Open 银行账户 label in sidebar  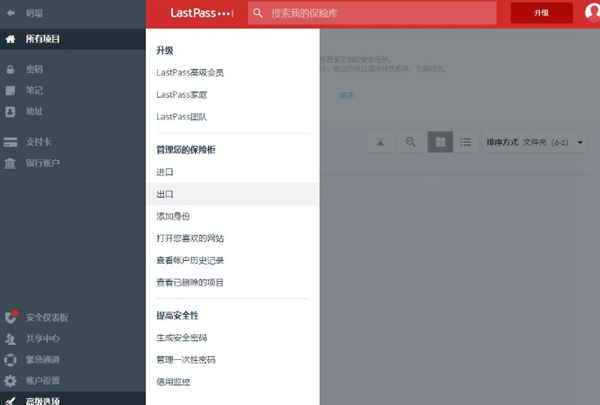click(x=42, y=163)
